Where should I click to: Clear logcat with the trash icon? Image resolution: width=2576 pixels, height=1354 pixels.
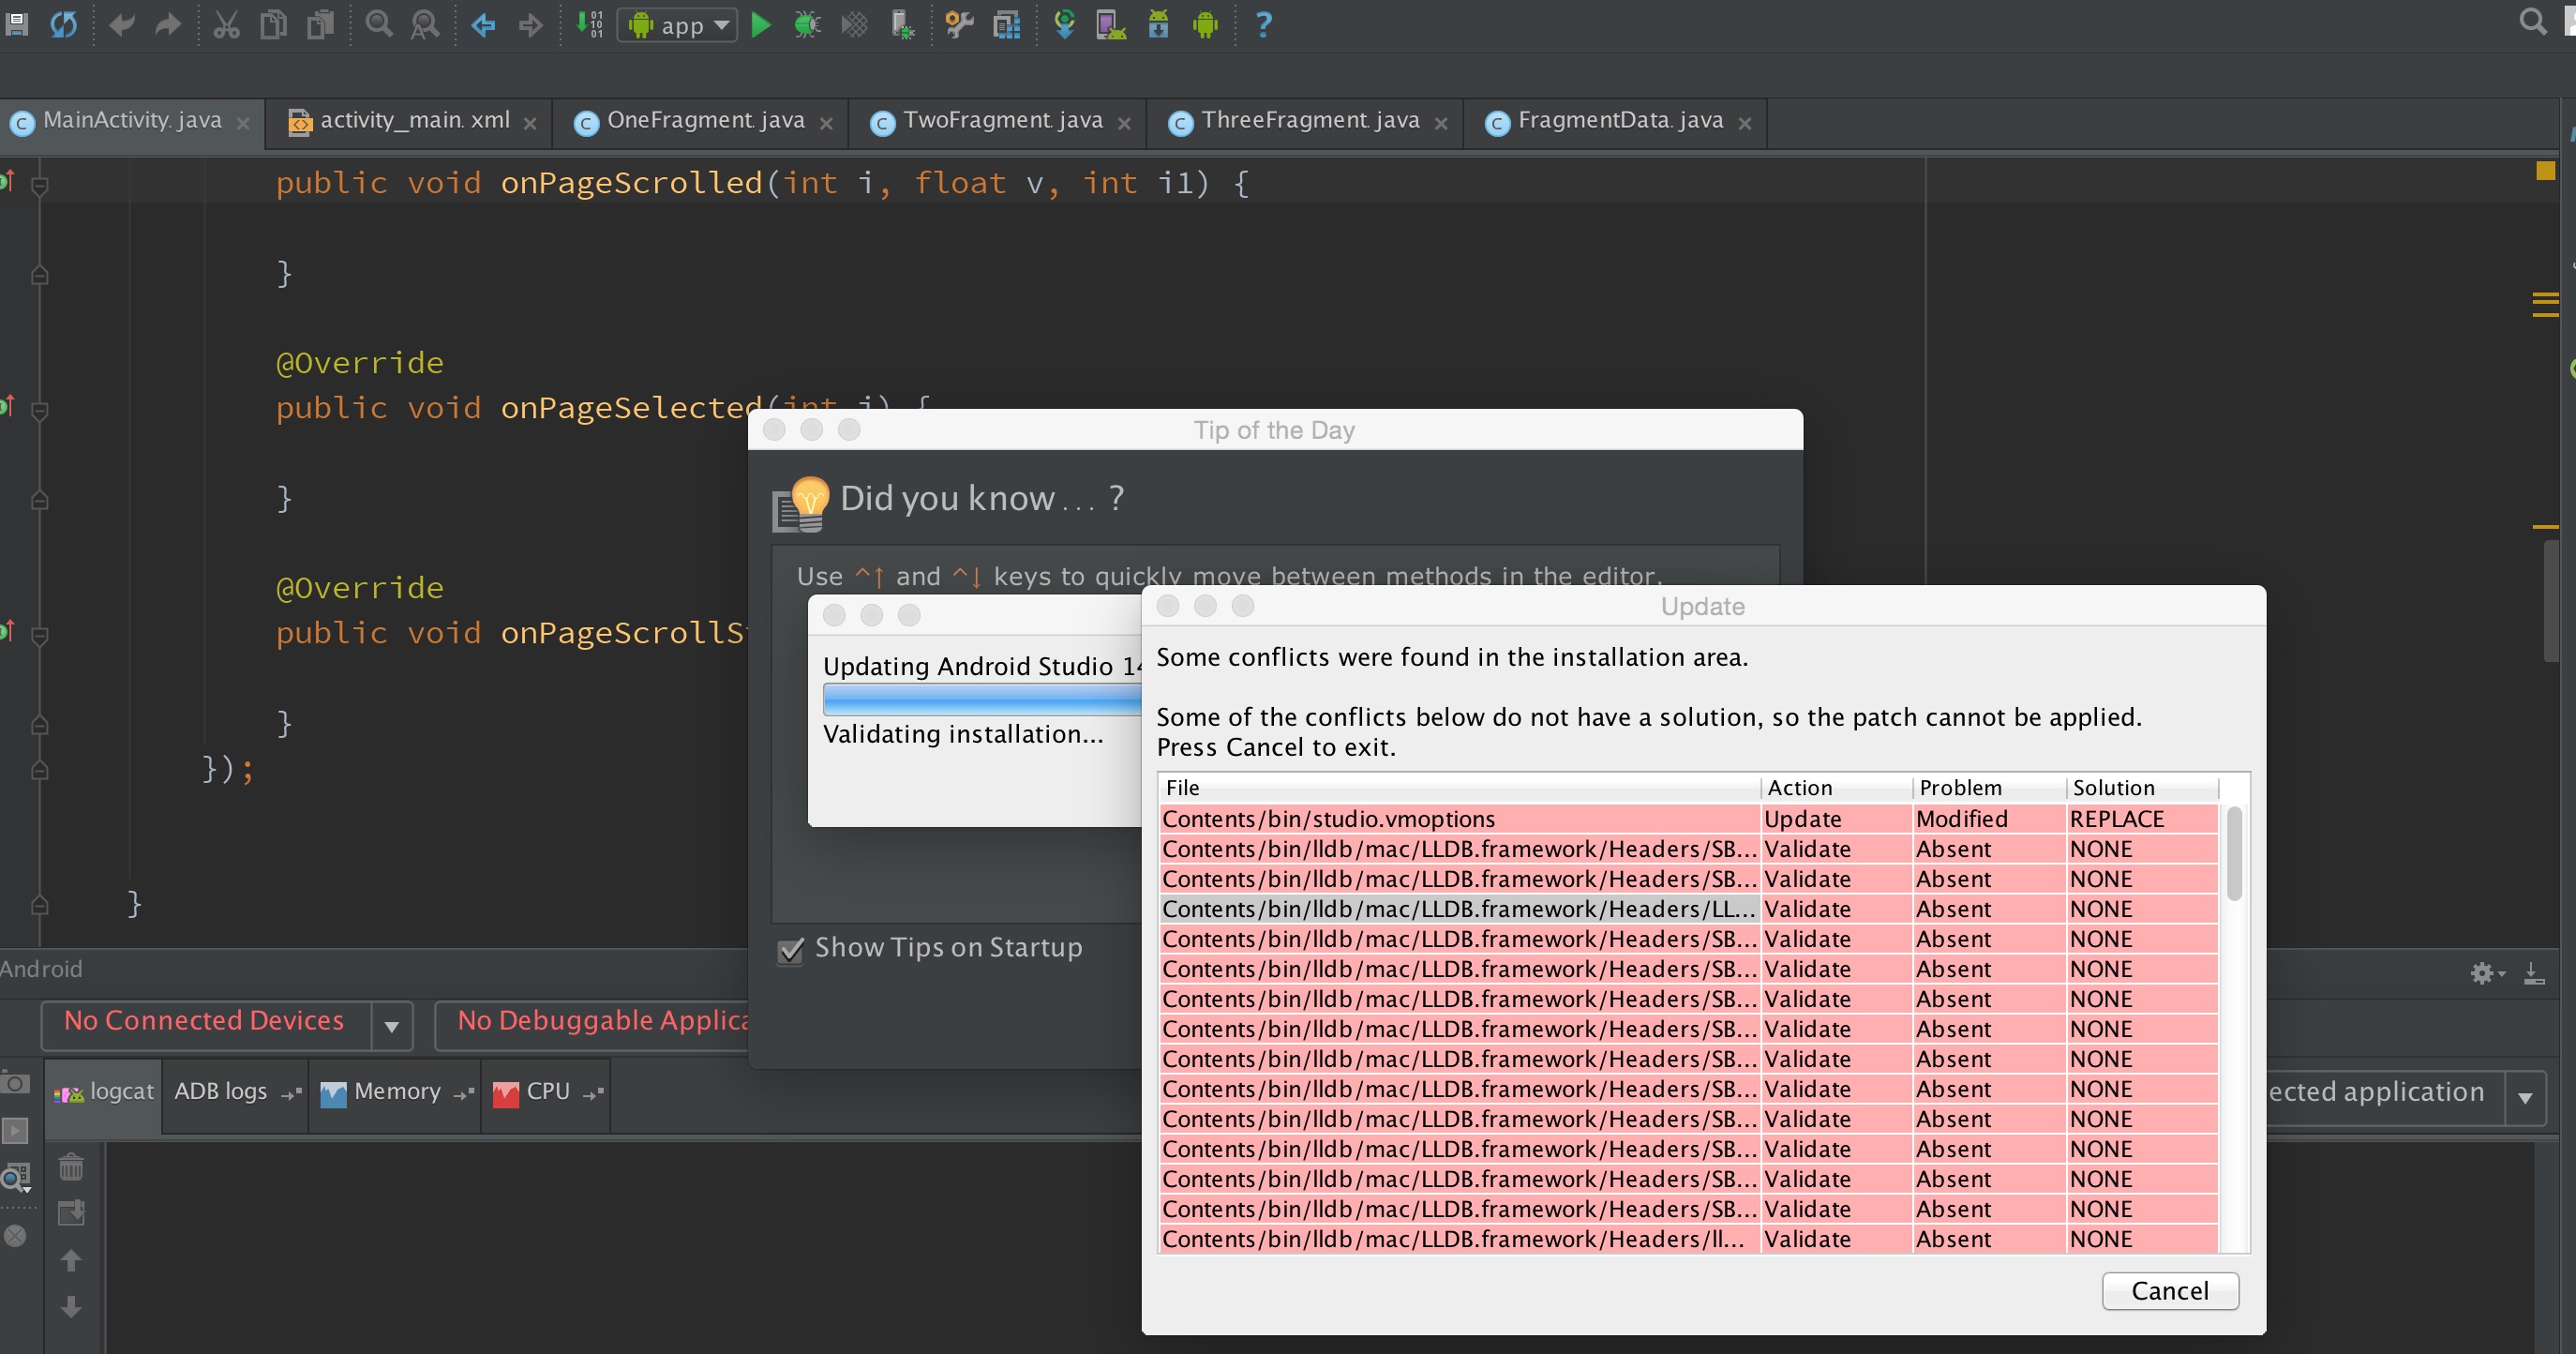(71, 1167)
